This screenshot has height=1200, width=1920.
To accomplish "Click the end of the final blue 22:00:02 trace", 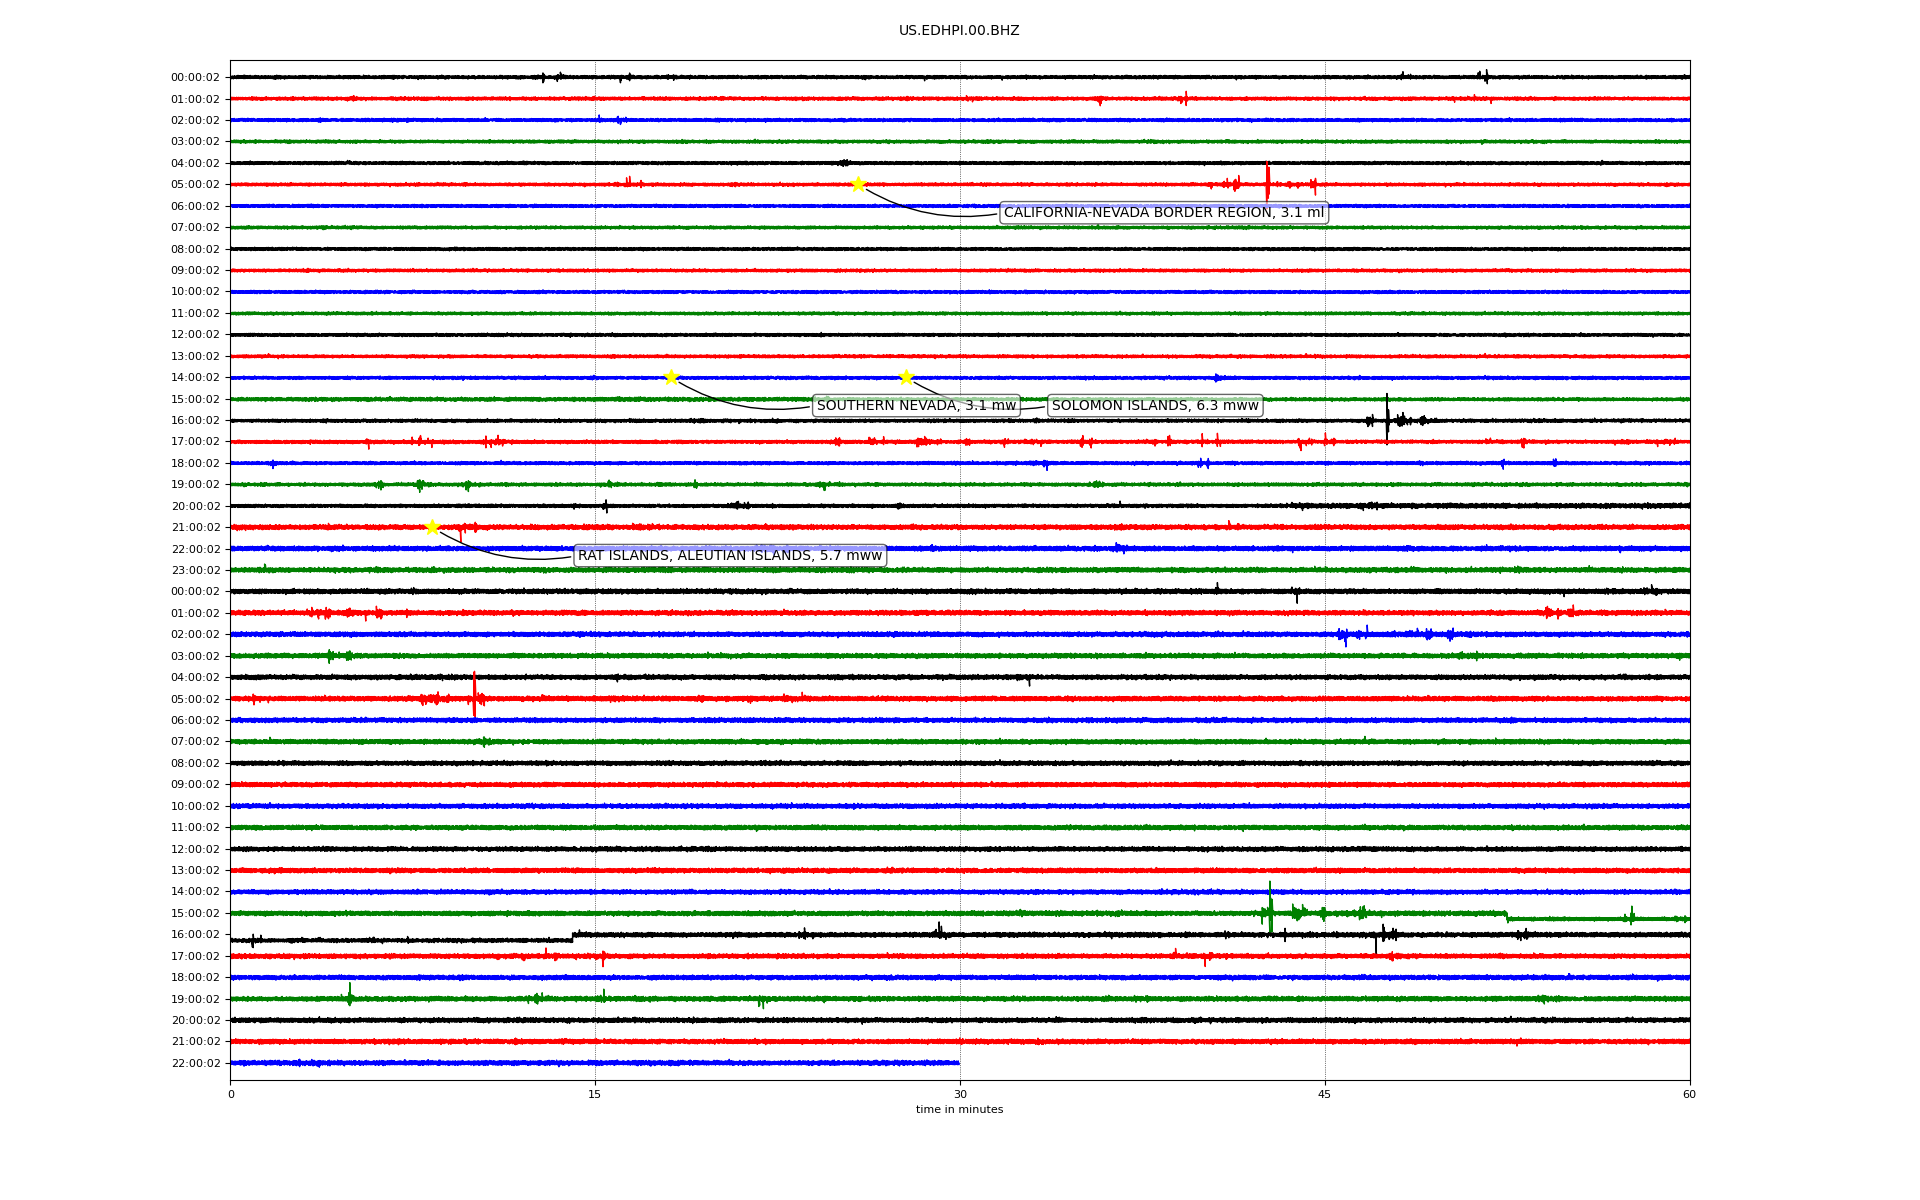I will [958, 1063].
